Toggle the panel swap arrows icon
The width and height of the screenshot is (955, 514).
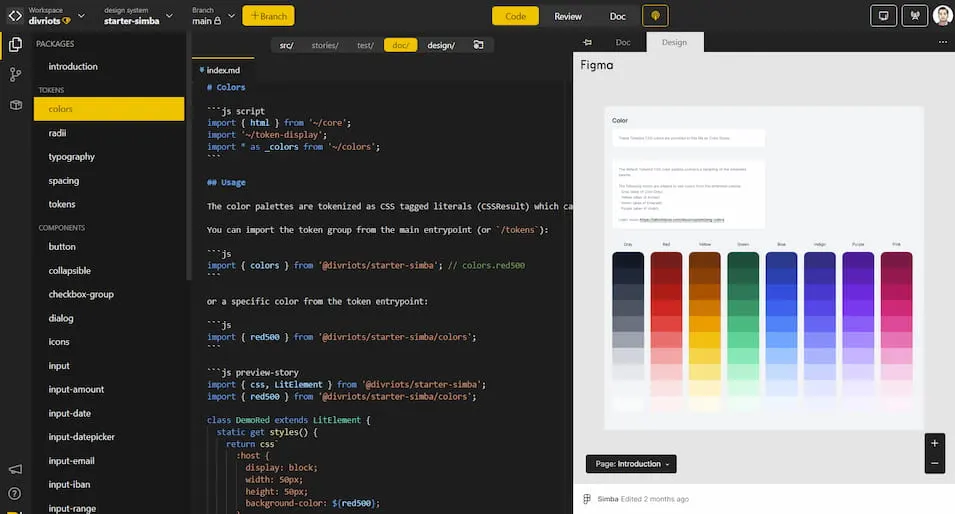[x=587, y=42]
